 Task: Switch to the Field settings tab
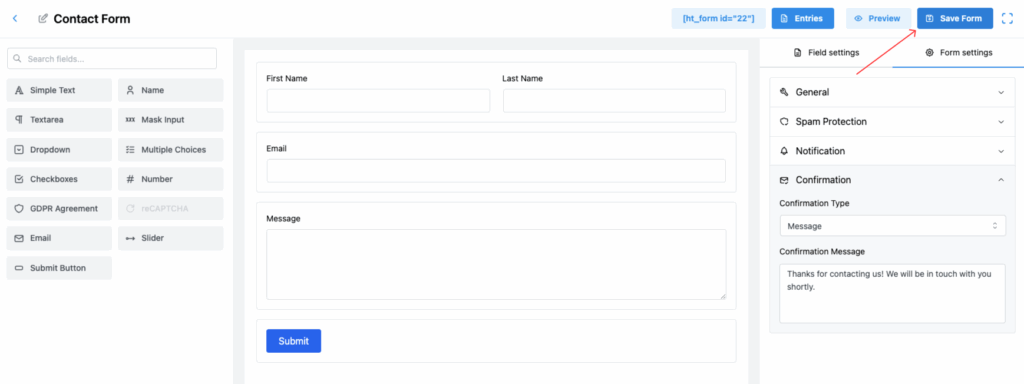click(x=826, y=52)
